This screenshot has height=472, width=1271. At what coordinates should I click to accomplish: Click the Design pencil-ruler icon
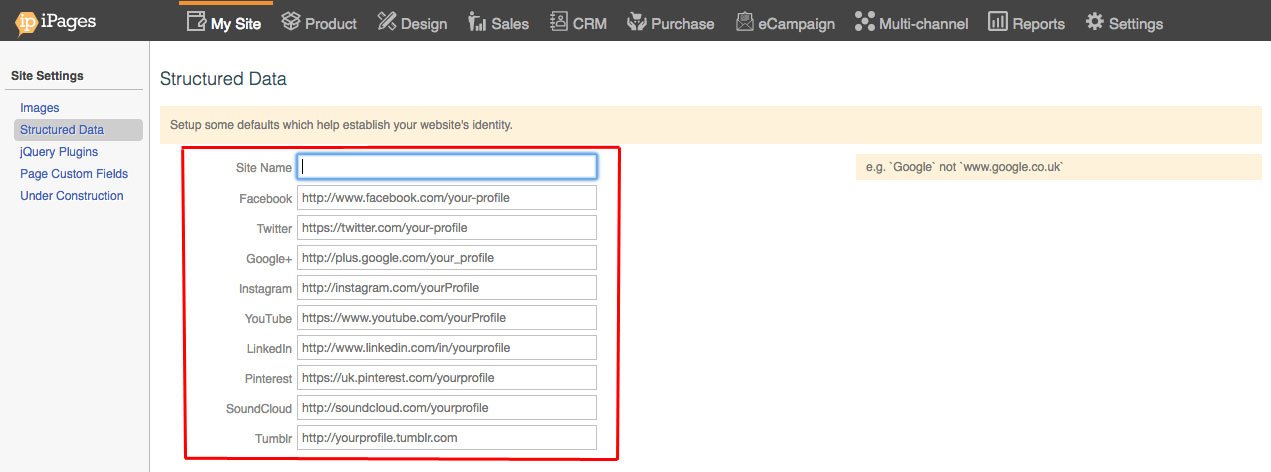click(x=387, y=21)
